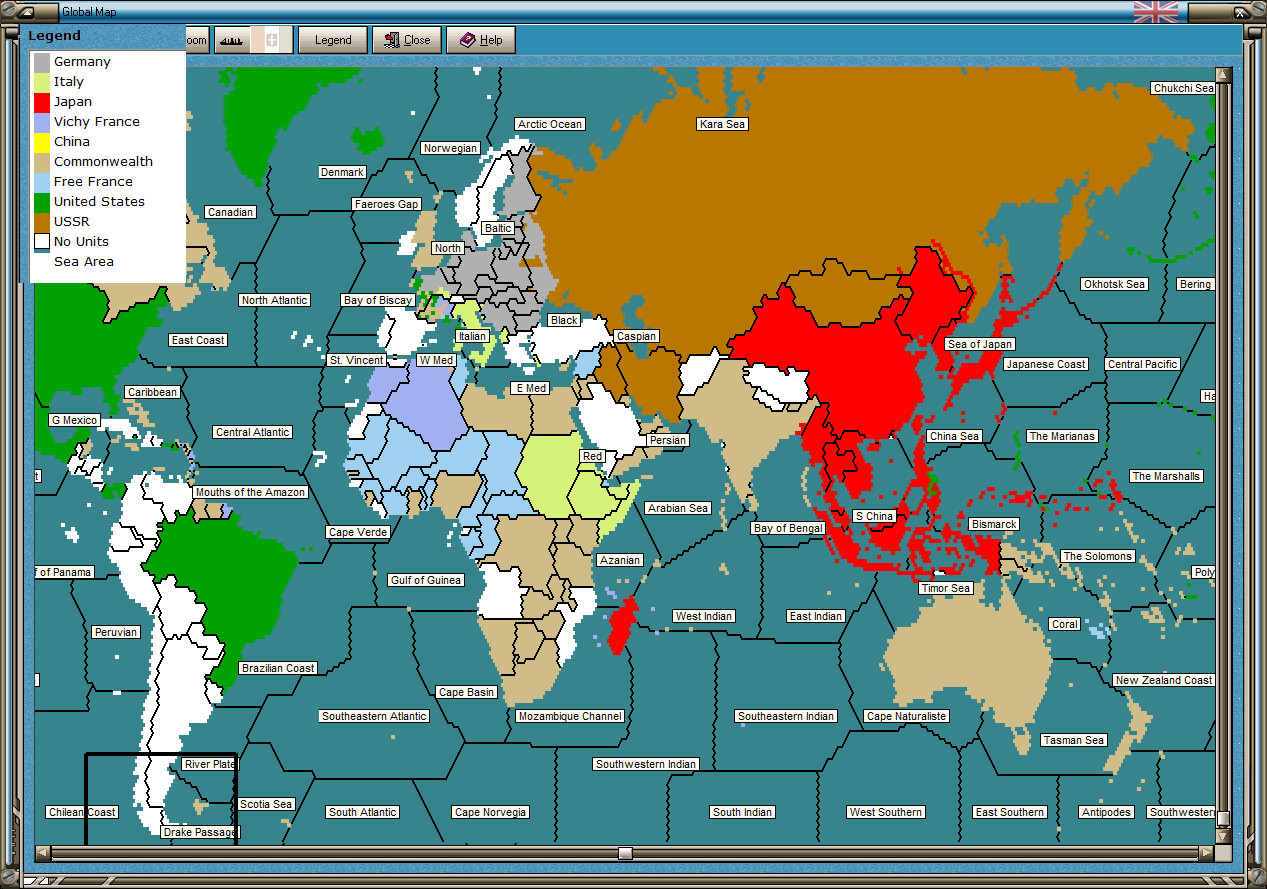Click the collapse arrow left of Global Map title
Image resolution: width=1267 pixels, height=889 pixels.
25,12
